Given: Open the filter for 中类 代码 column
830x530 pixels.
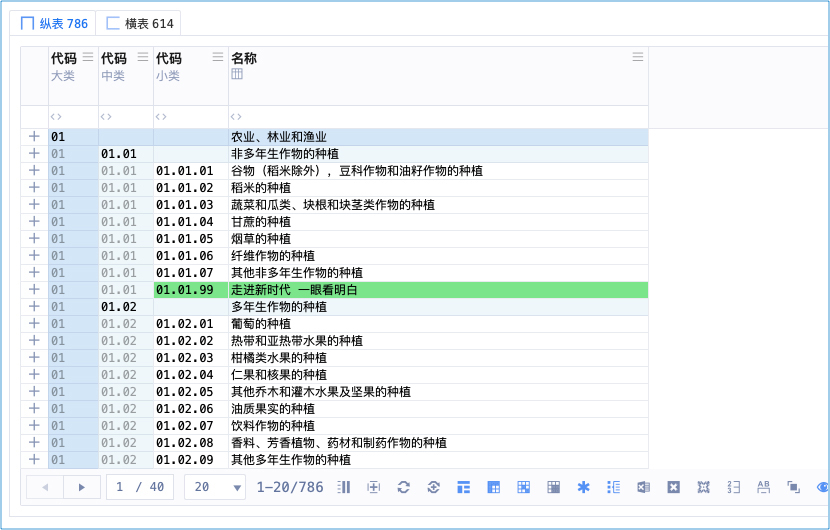Looking at the screenshot, I should (106, 116).
